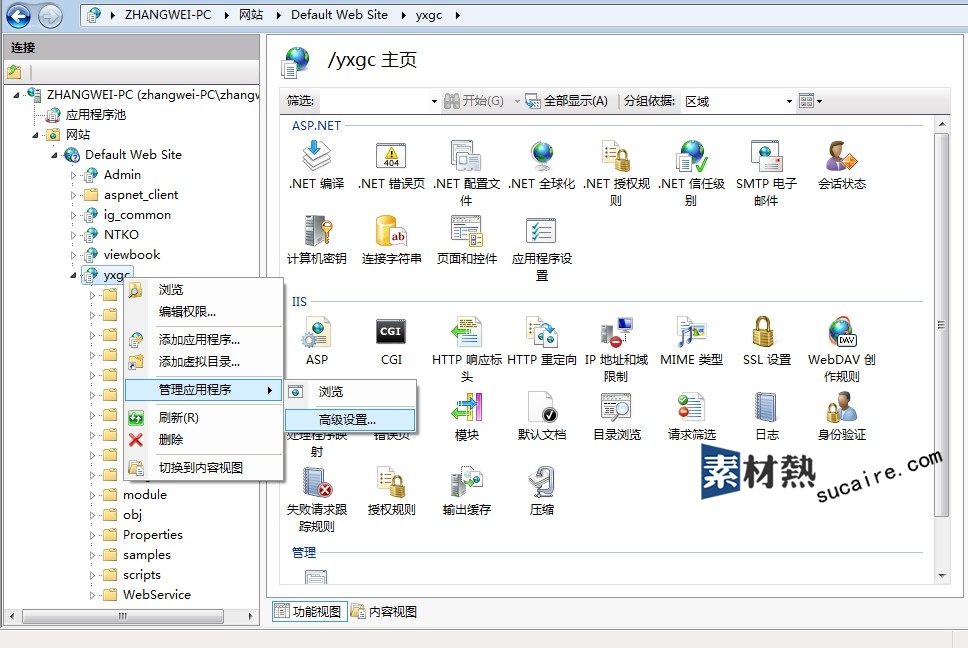Click the browser-style back navigation button
This screenshot has width=968, height=648.
point(18,15)
